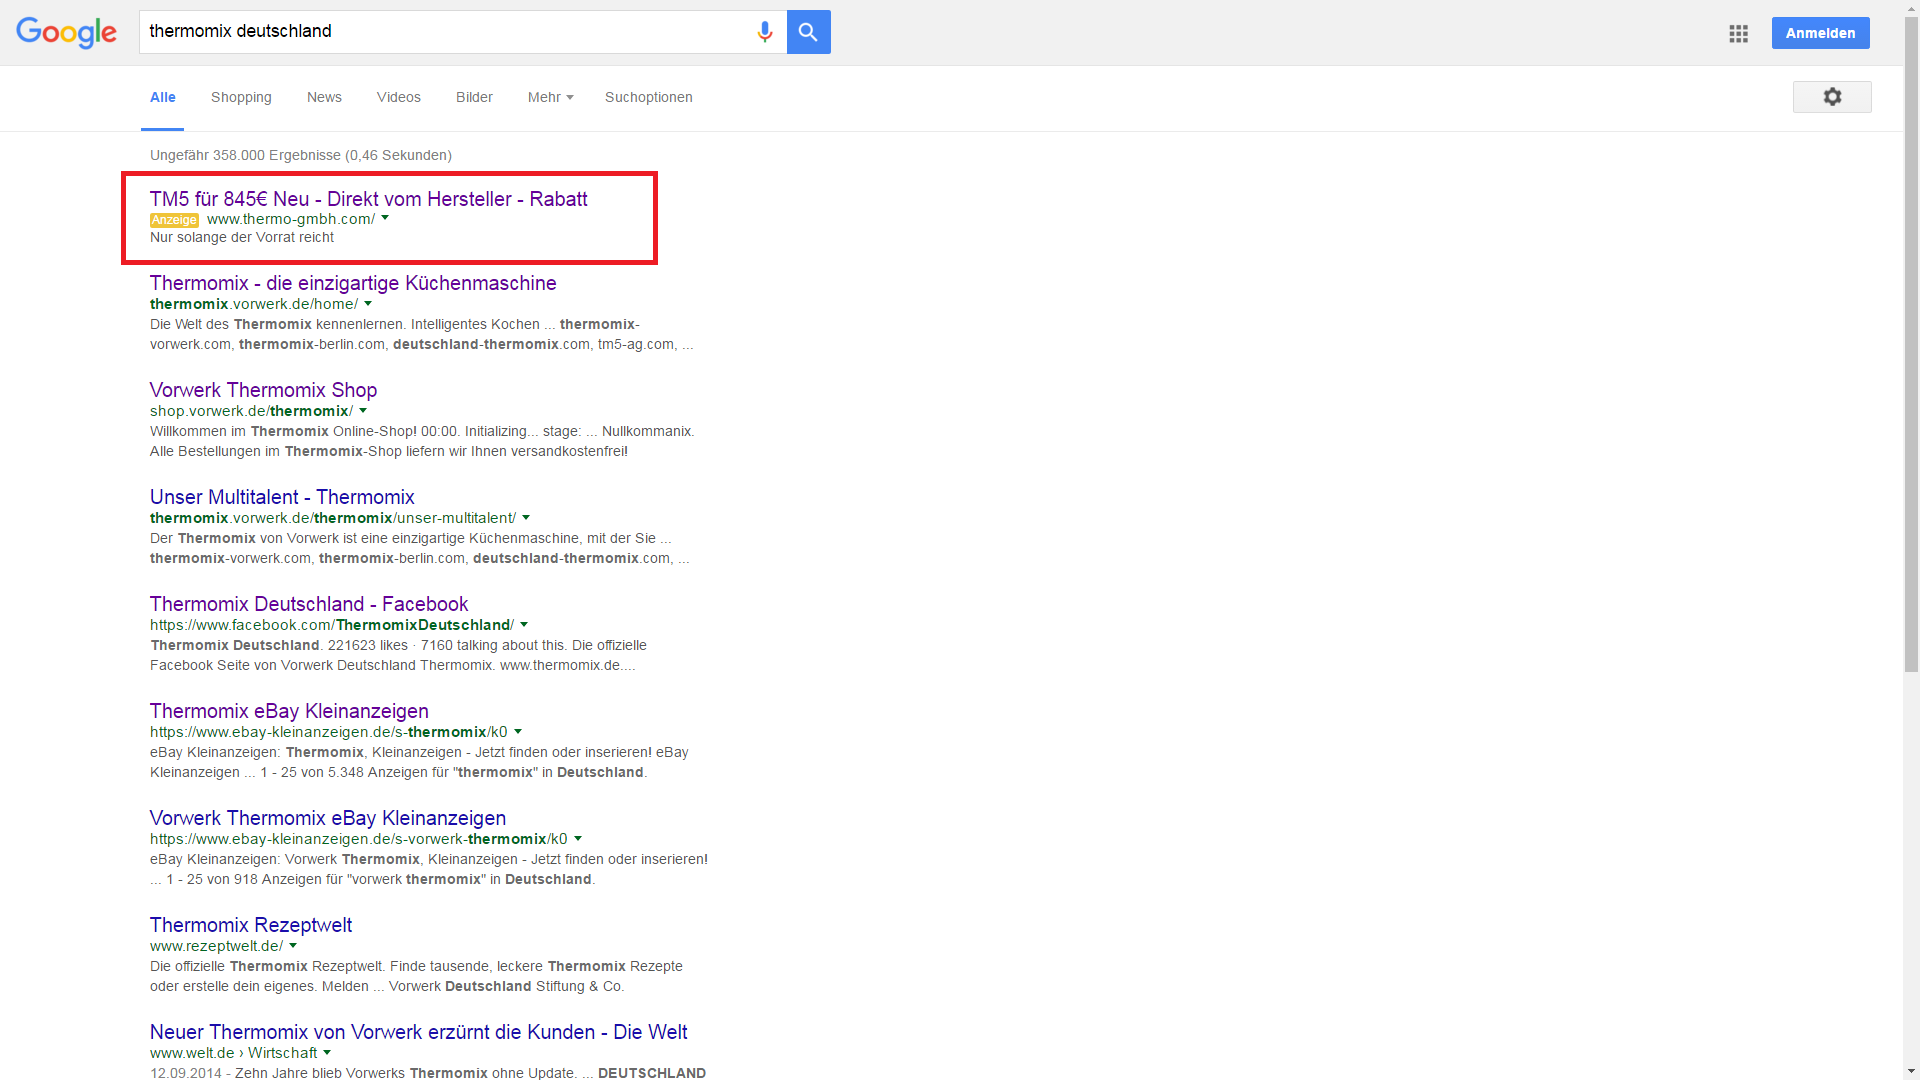Click the www.thermo-gmbh.com ad URL text

pyautogui.click(x=291, y=219)
